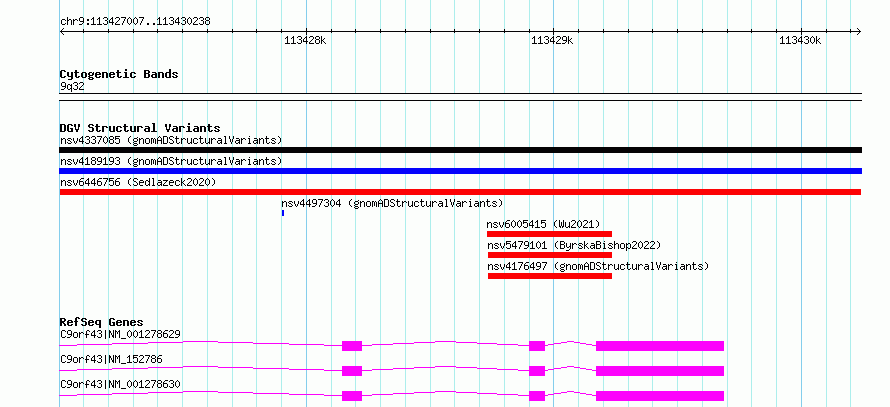Click the right arrowhead of the scale ruler
The width and height of the screenshot is (890, 407).
859,32
